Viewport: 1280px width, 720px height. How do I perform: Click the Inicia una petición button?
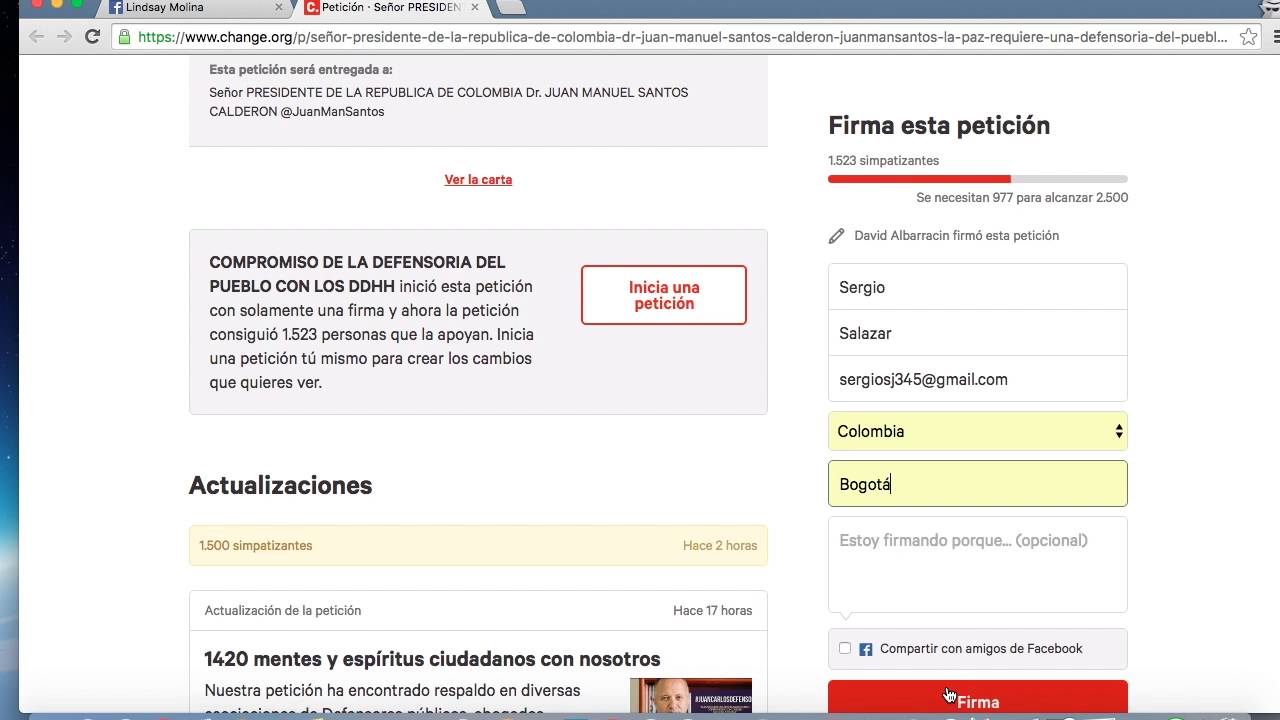tap(664, 295)
